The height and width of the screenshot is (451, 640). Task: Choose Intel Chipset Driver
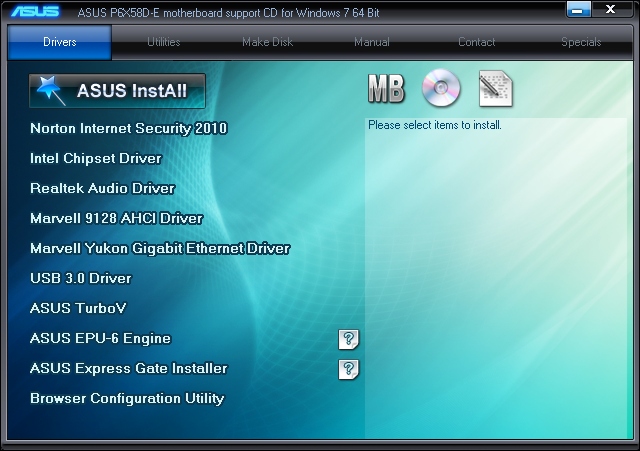(96, 158)
